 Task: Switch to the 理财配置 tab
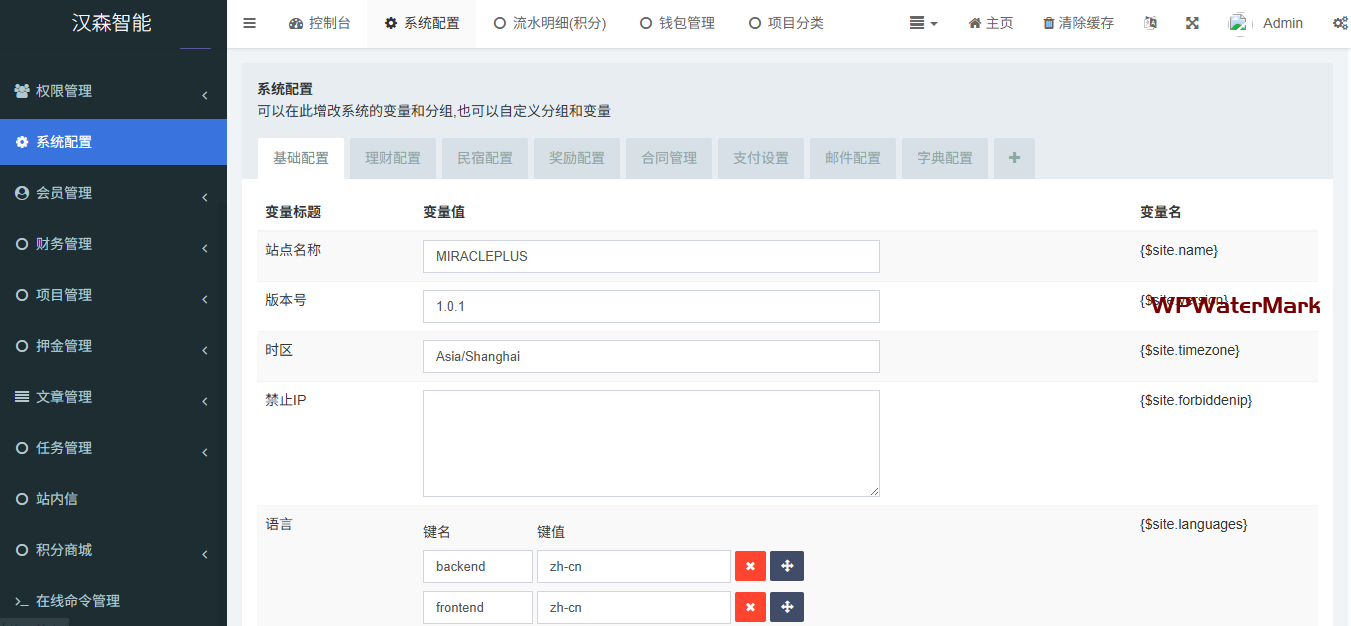point(393,158)
